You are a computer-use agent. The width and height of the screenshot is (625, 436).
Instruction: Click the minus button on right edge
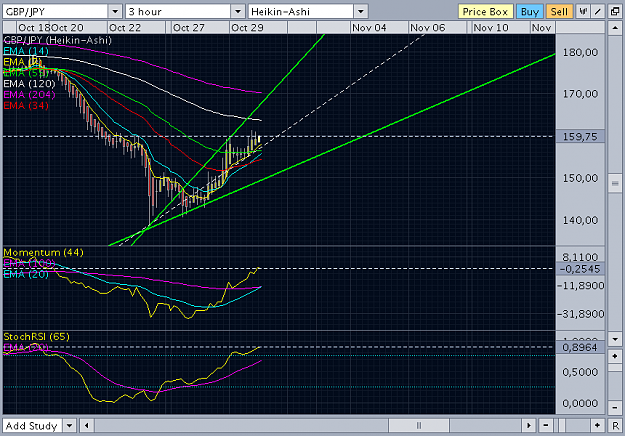[615, 407]
